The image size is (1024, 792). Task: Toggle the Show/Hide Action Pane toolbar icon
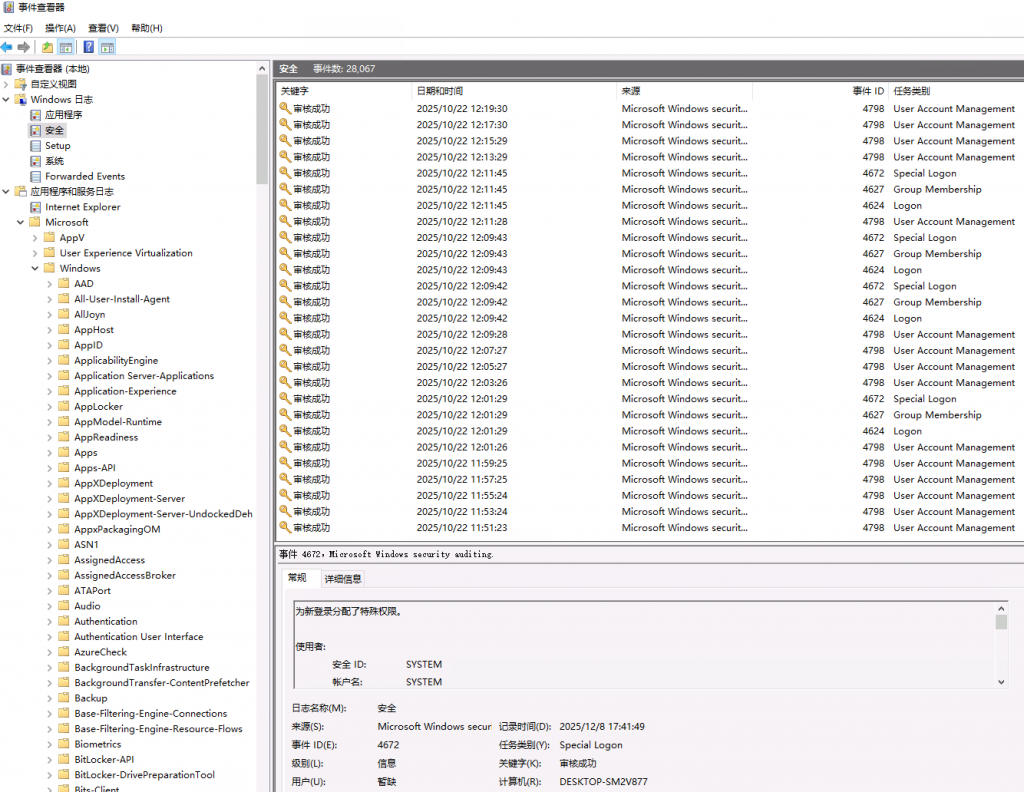(x=107, y=47)
